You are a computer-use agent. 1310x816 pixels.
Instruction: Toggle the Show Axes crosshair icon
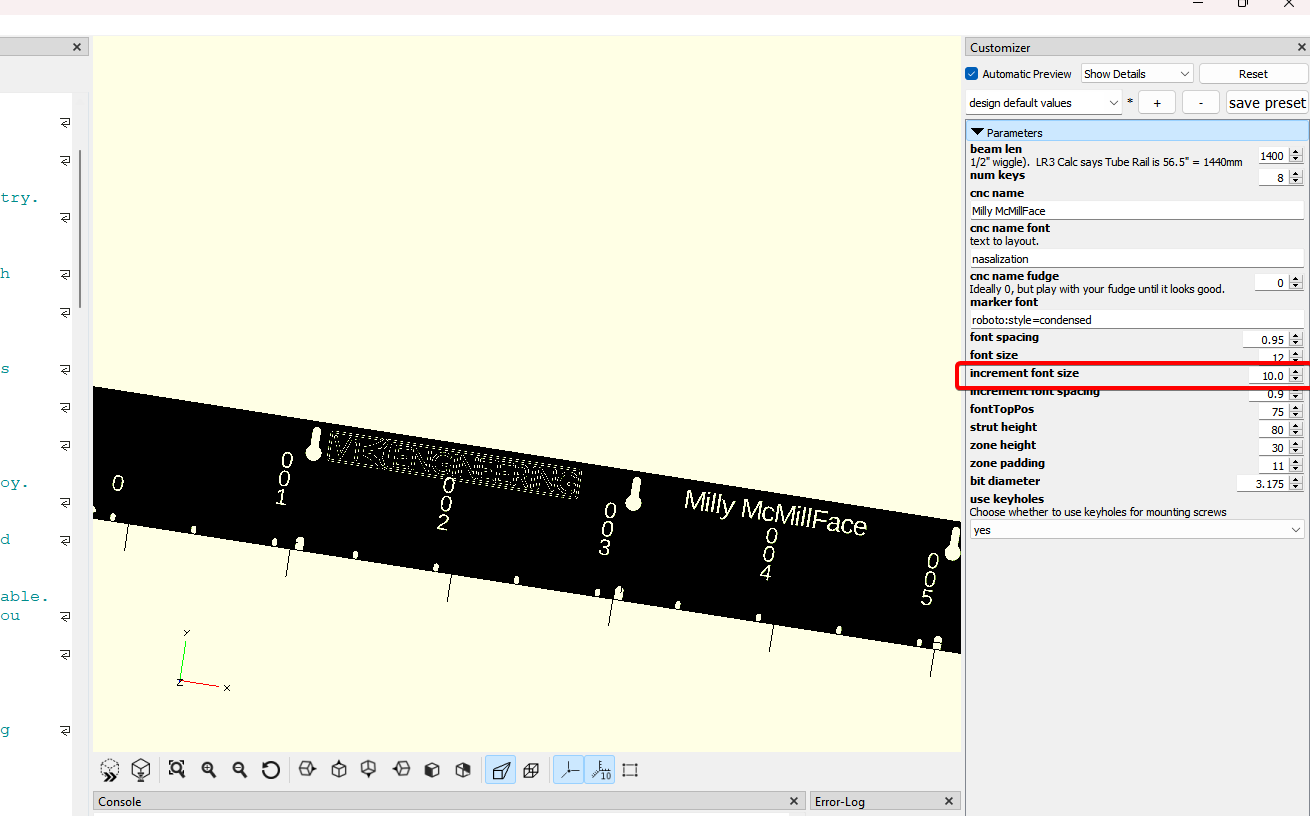point(568,769)
